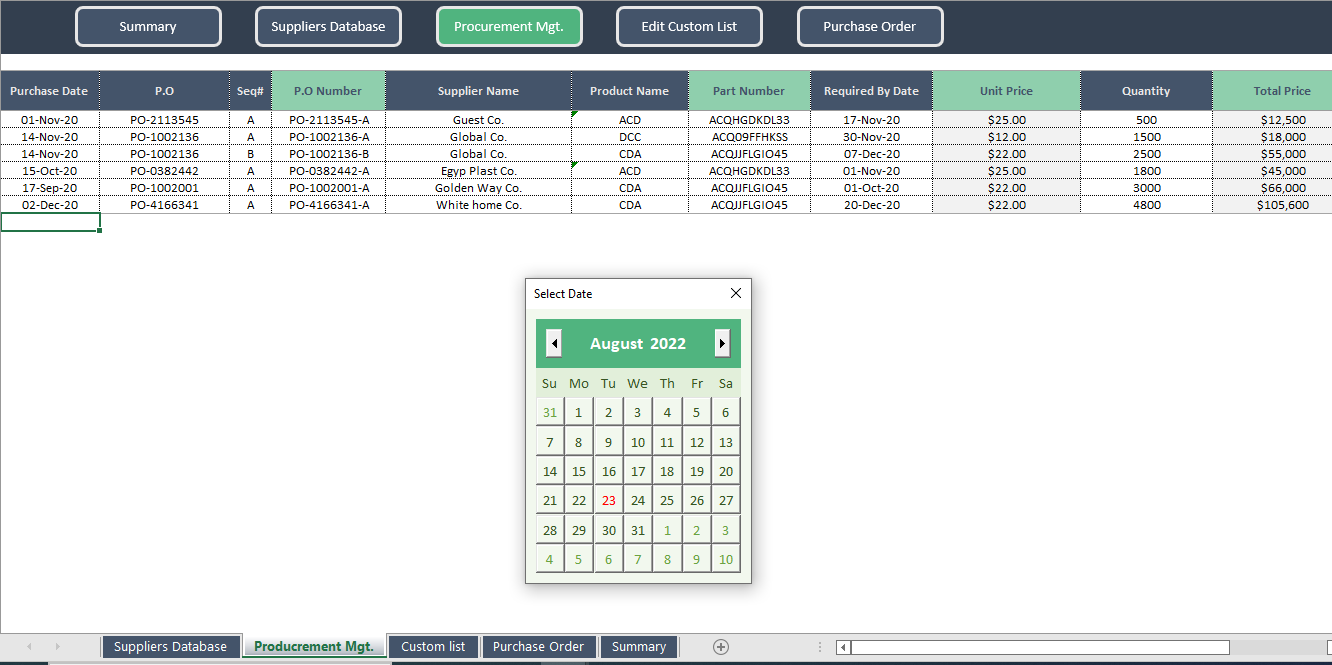The image size is (1332, 665).
Task: Open the Edit Custom List button
Action: (x=689, y=27)
